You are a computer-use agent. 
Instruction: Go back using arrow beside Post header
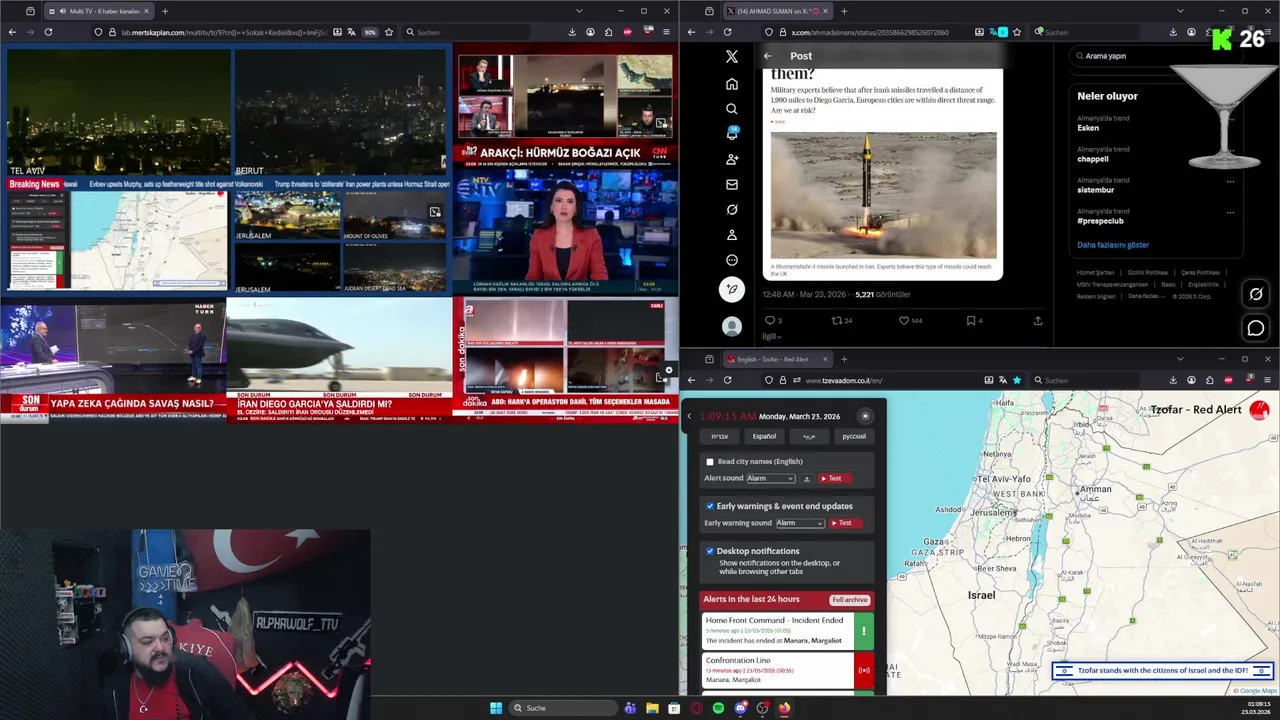[768, 56]
